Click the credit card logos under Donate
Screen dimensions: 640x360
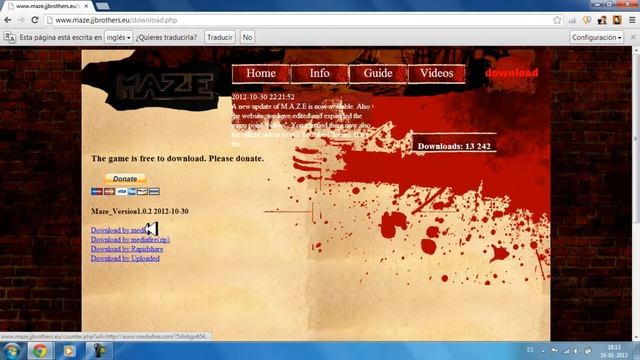pos(125,191)
